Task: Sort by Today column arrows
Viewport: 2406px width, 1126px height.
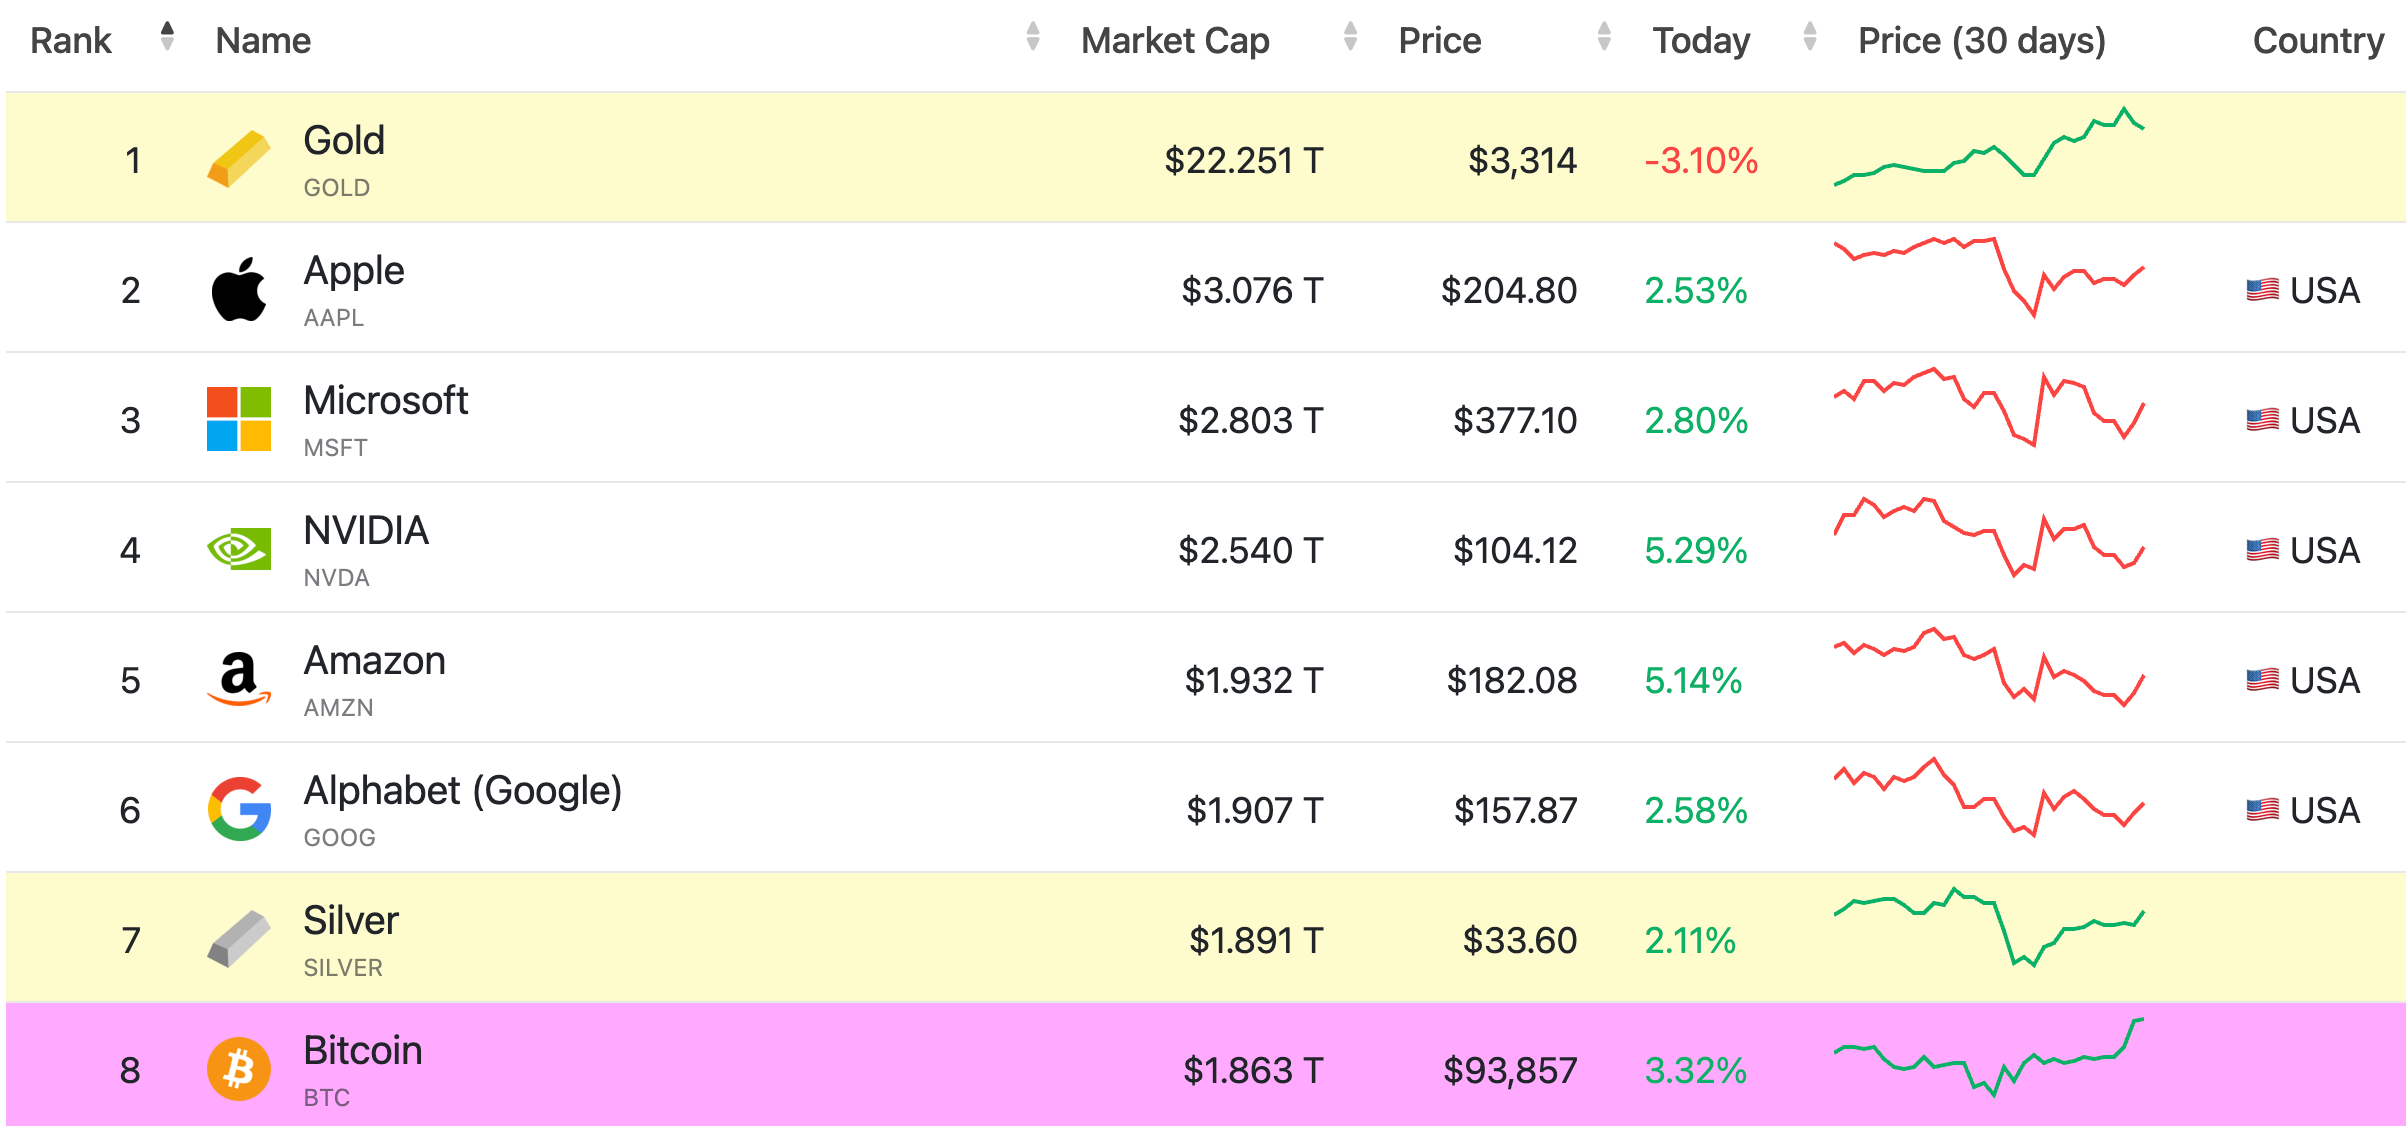Action: click(1809, 37)
